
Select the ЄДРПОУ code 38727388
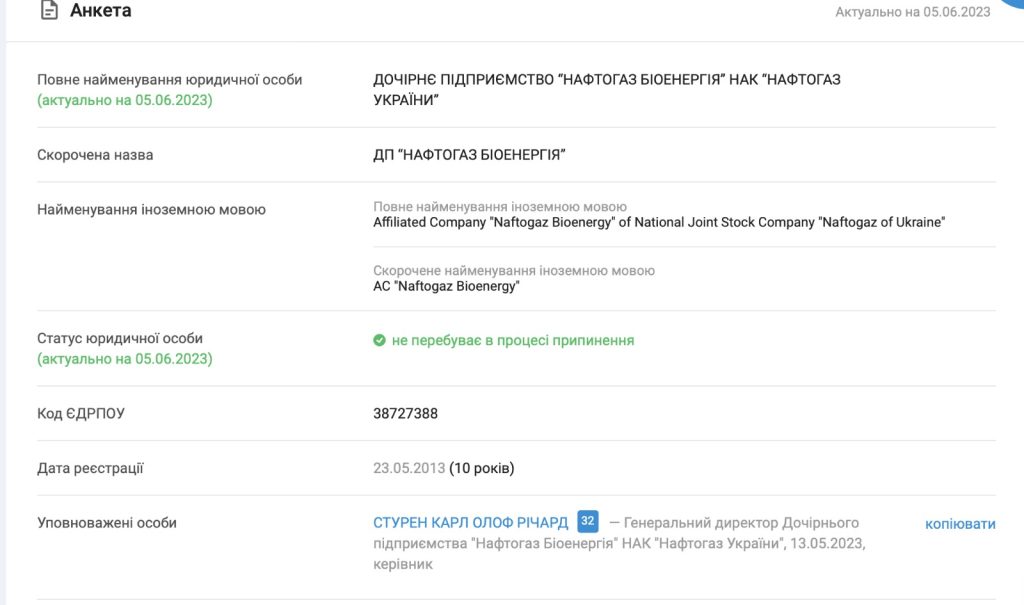(x=405, y=413)
